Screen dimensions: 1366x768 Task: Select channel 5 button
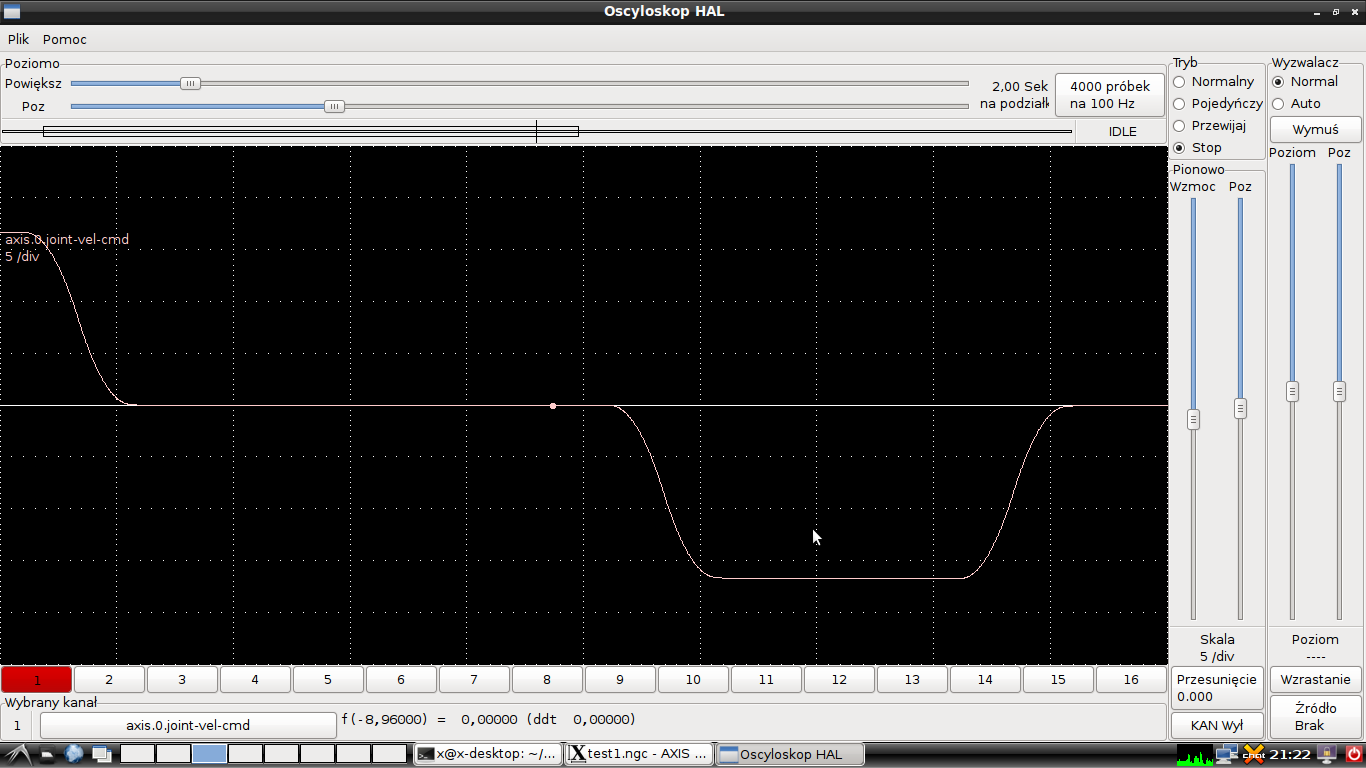tap(328, 679)
